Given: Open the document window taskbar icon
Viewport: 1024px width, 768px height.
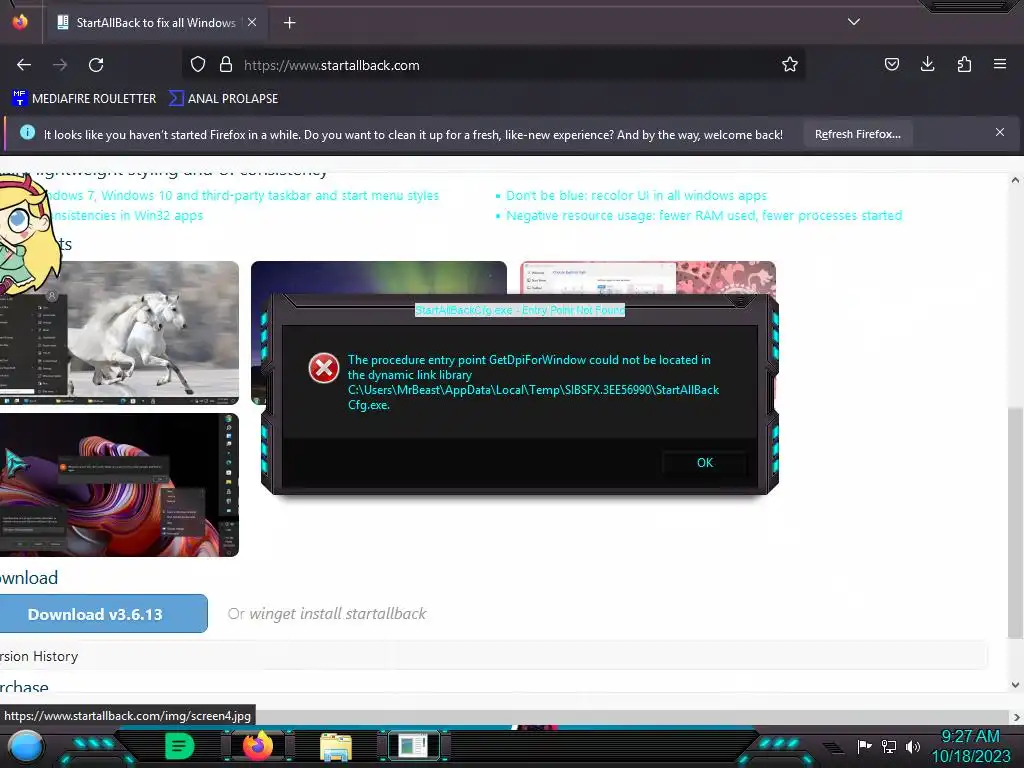Looking at the screenshot, I should (414, 746).
